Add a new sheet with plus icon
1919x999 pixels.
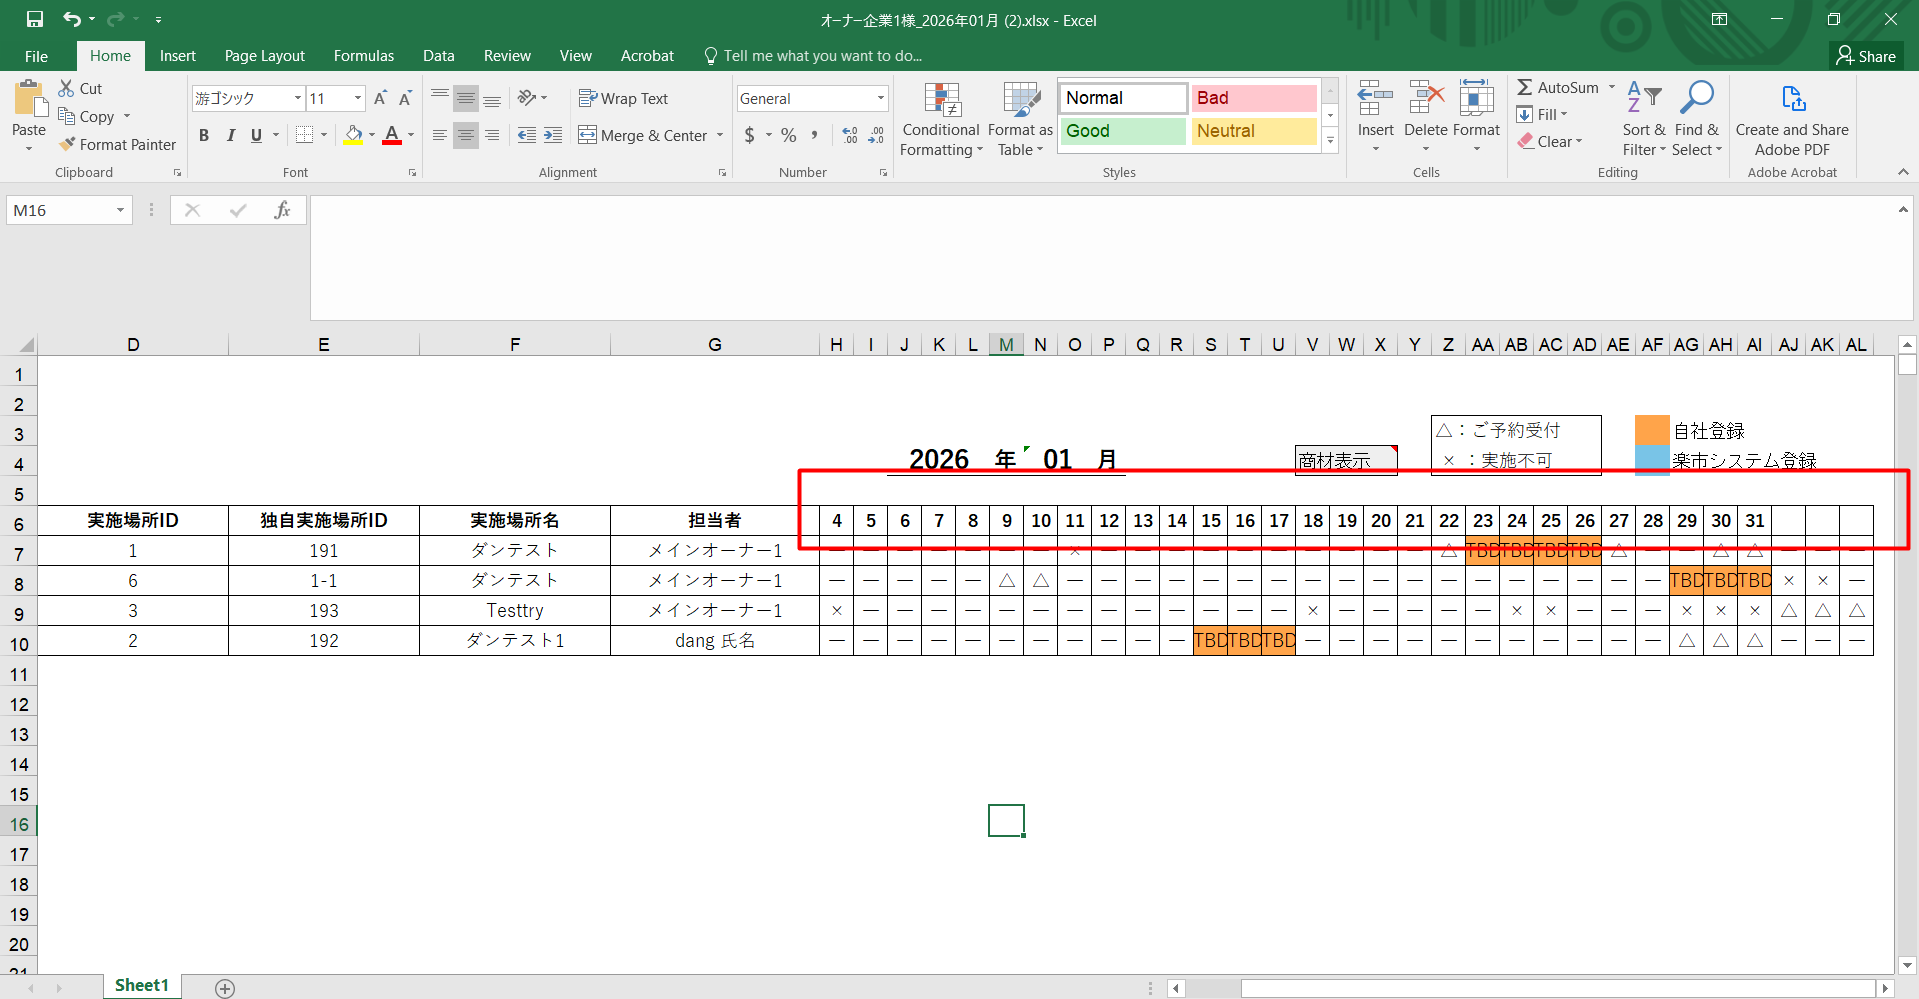(225, 988)
